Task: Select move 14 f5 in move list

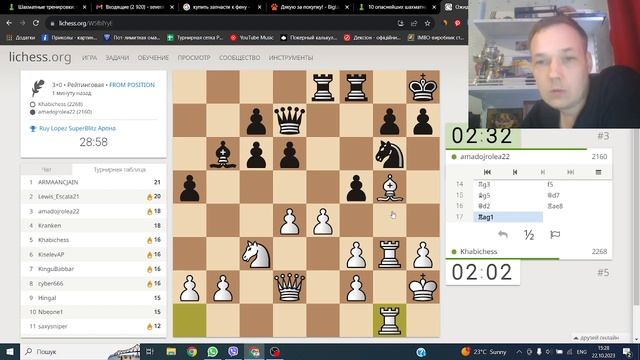Action: 577,184
